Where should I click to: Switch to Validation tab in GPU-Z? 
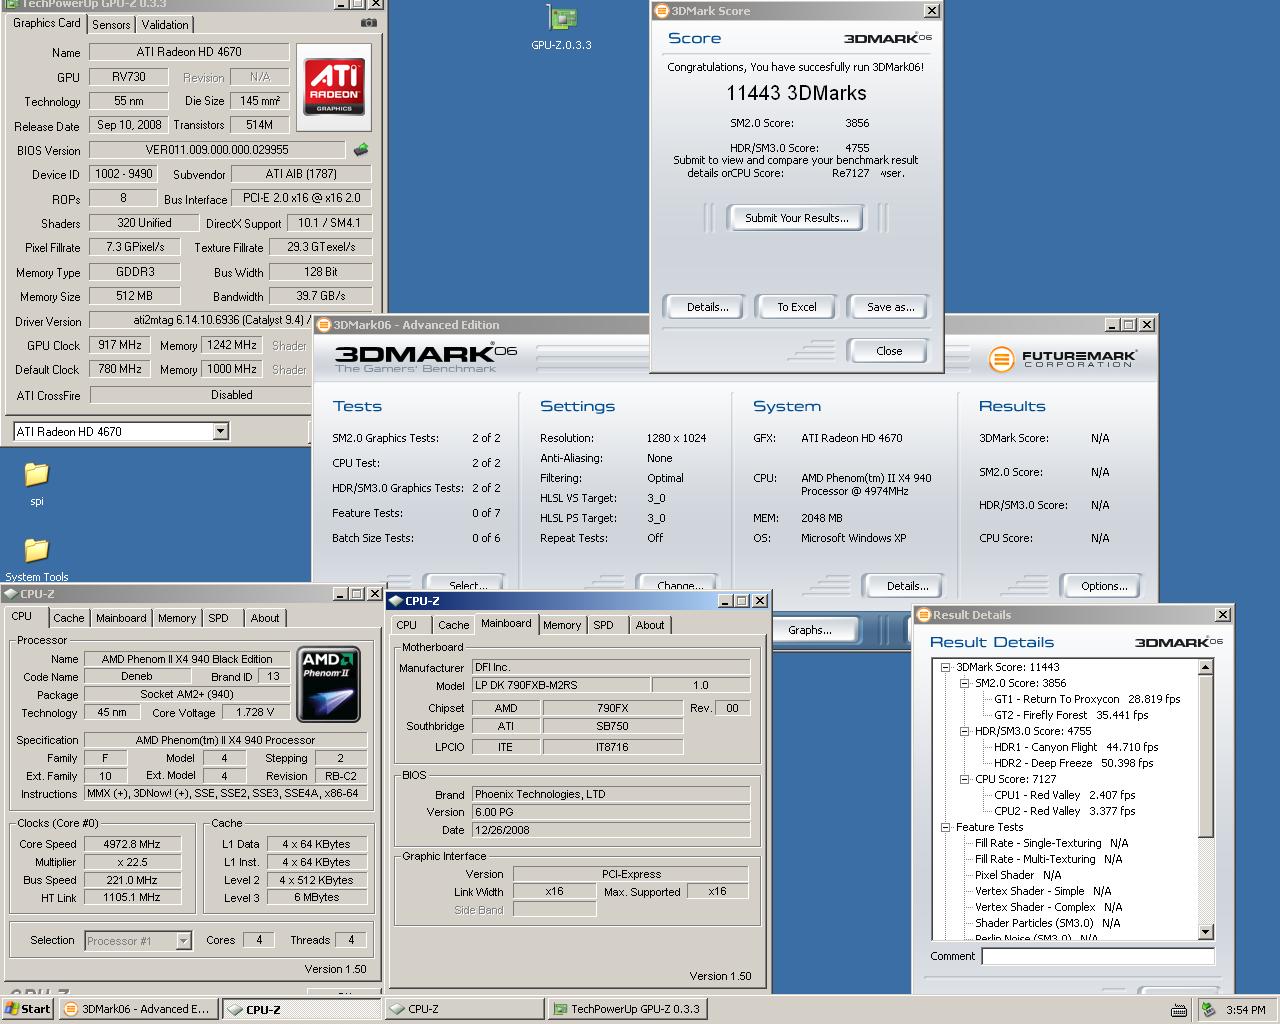(165, 24)
